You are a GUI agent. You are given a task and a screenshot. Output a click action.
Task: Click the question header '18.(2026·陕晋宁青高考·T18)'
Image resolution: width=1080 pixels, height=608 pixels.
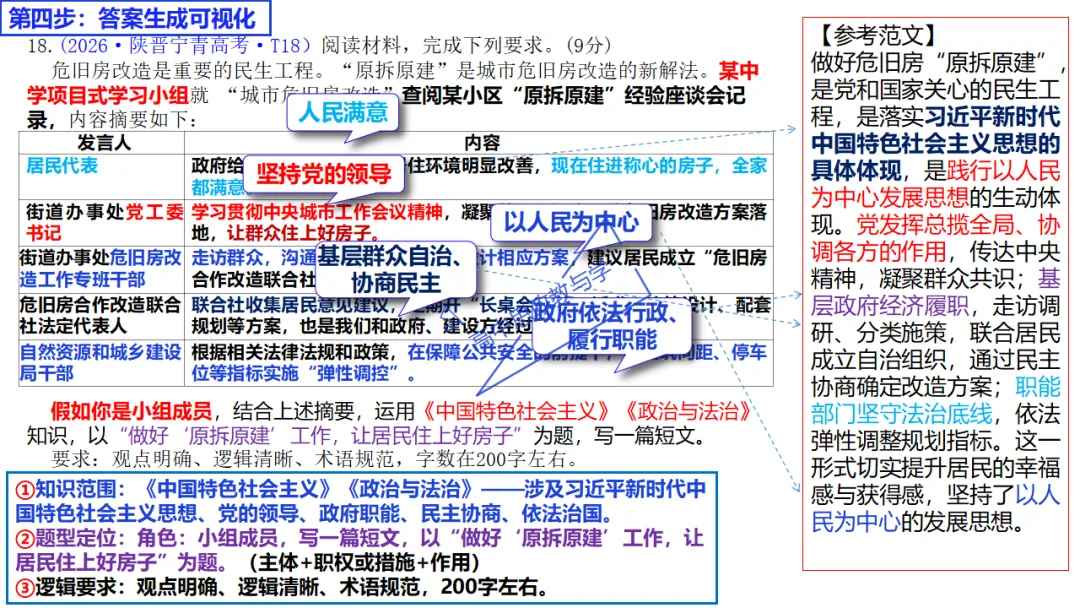pos(169,45)
